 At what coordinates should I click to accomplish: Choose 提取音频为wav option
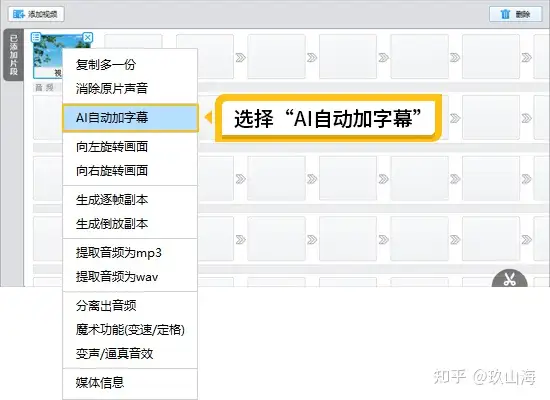(130, 277)
